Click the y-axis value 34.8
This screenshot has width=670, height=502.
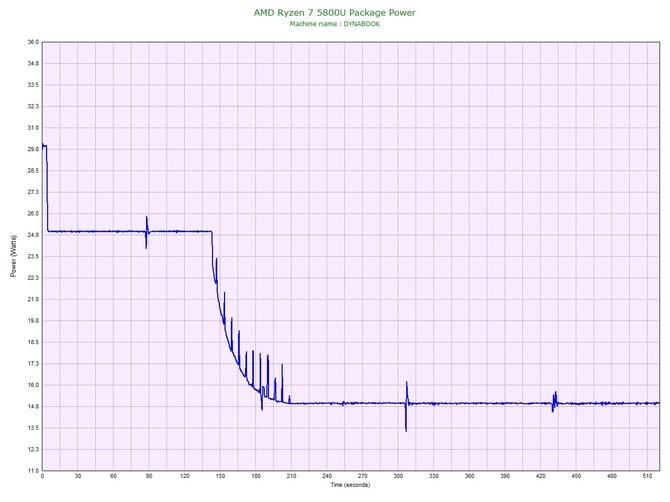pos(33,64)
